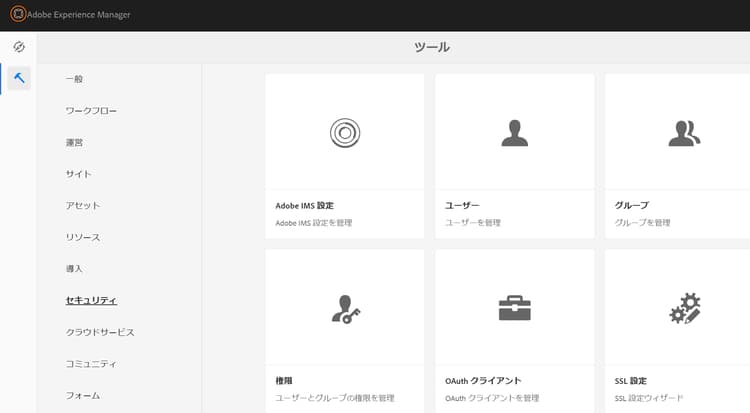Click the Adobe IMS 設定 concentric circles icon

click(x=345, y=133)
